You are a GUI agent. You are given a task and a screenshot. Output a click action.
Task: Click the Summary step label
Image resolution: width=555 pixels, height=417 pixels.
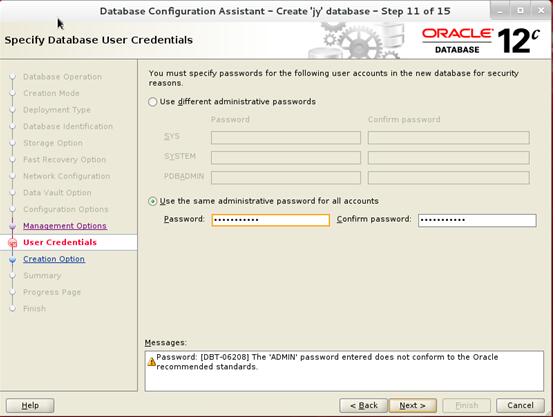tap(42, 276)
